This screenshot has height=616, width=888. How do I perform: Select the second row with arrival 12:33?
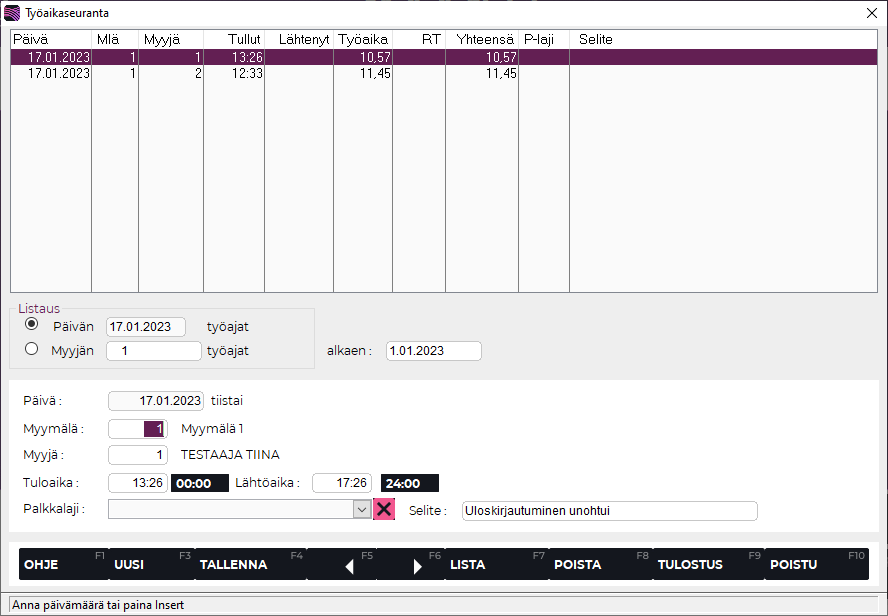[x=300, y=74]
